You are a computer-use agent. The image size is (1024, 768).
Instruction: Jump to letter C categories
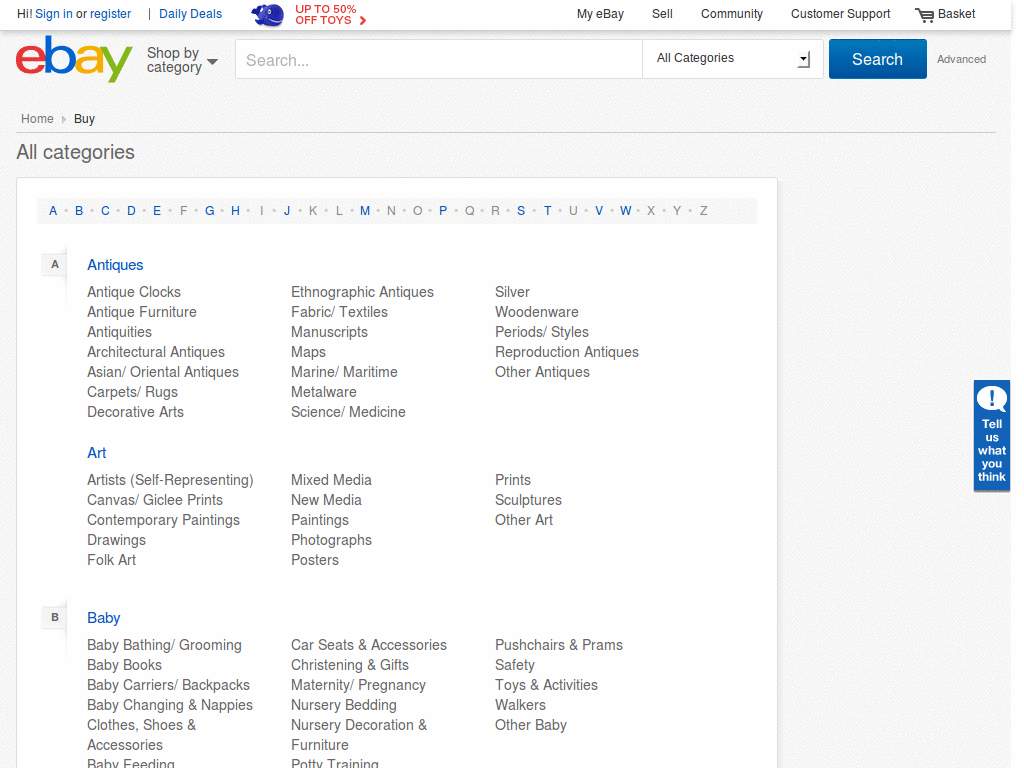pos(105,210)
